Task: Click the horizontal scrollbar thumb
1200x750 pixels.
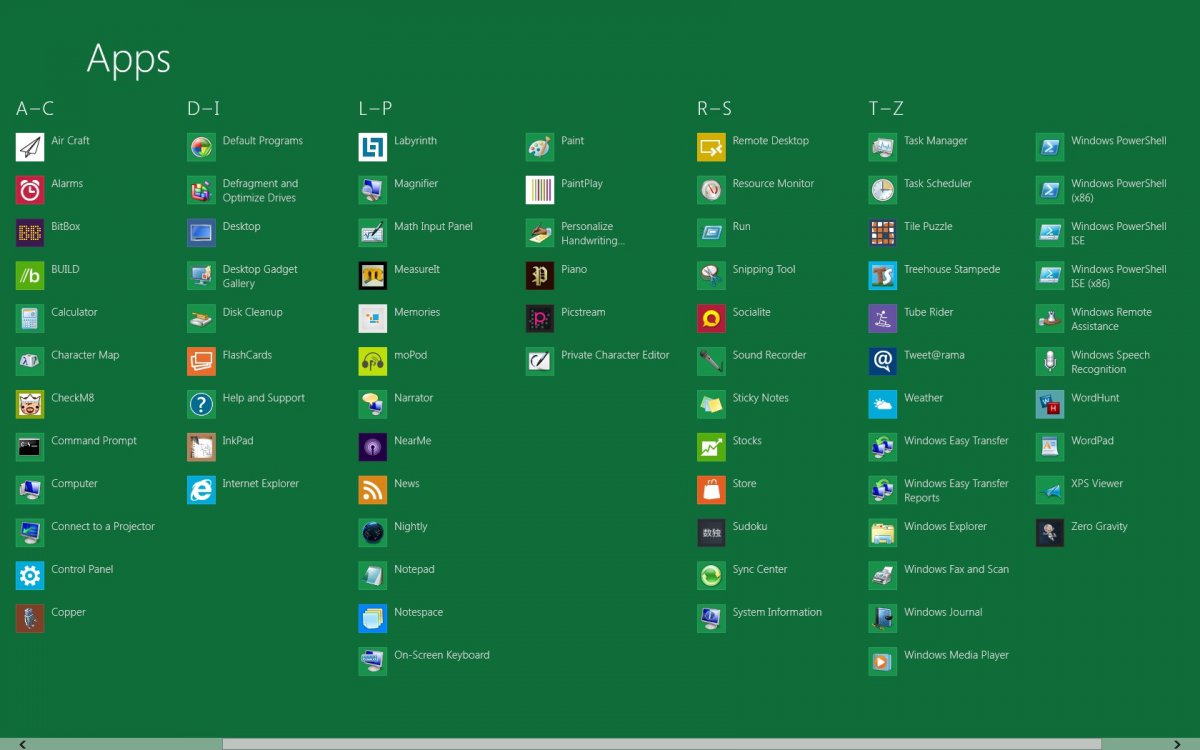Action: pyautogui.click(x=661, y=744)
